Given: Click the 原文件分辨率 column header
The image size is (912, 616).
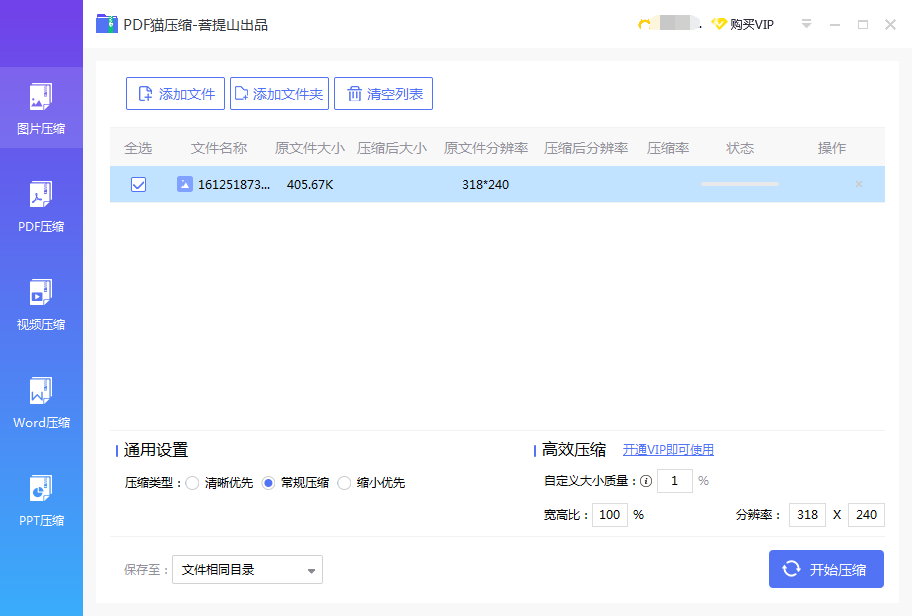Looking at the screenshot, I should [486, 148].
